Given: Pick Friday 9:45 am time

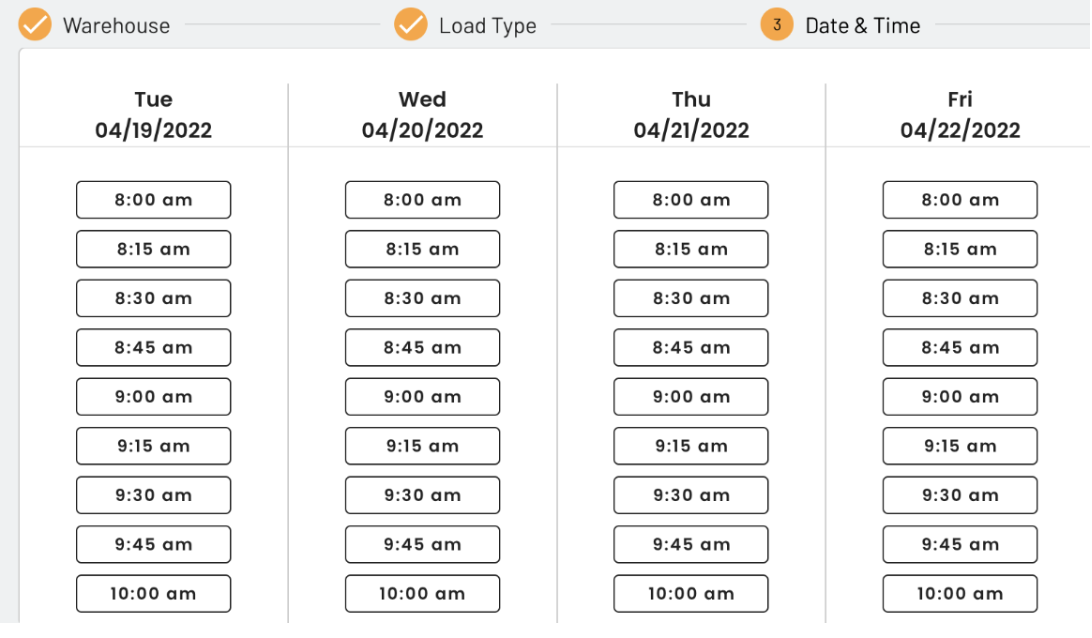Looking at the screenshot, I should (960, 545).
